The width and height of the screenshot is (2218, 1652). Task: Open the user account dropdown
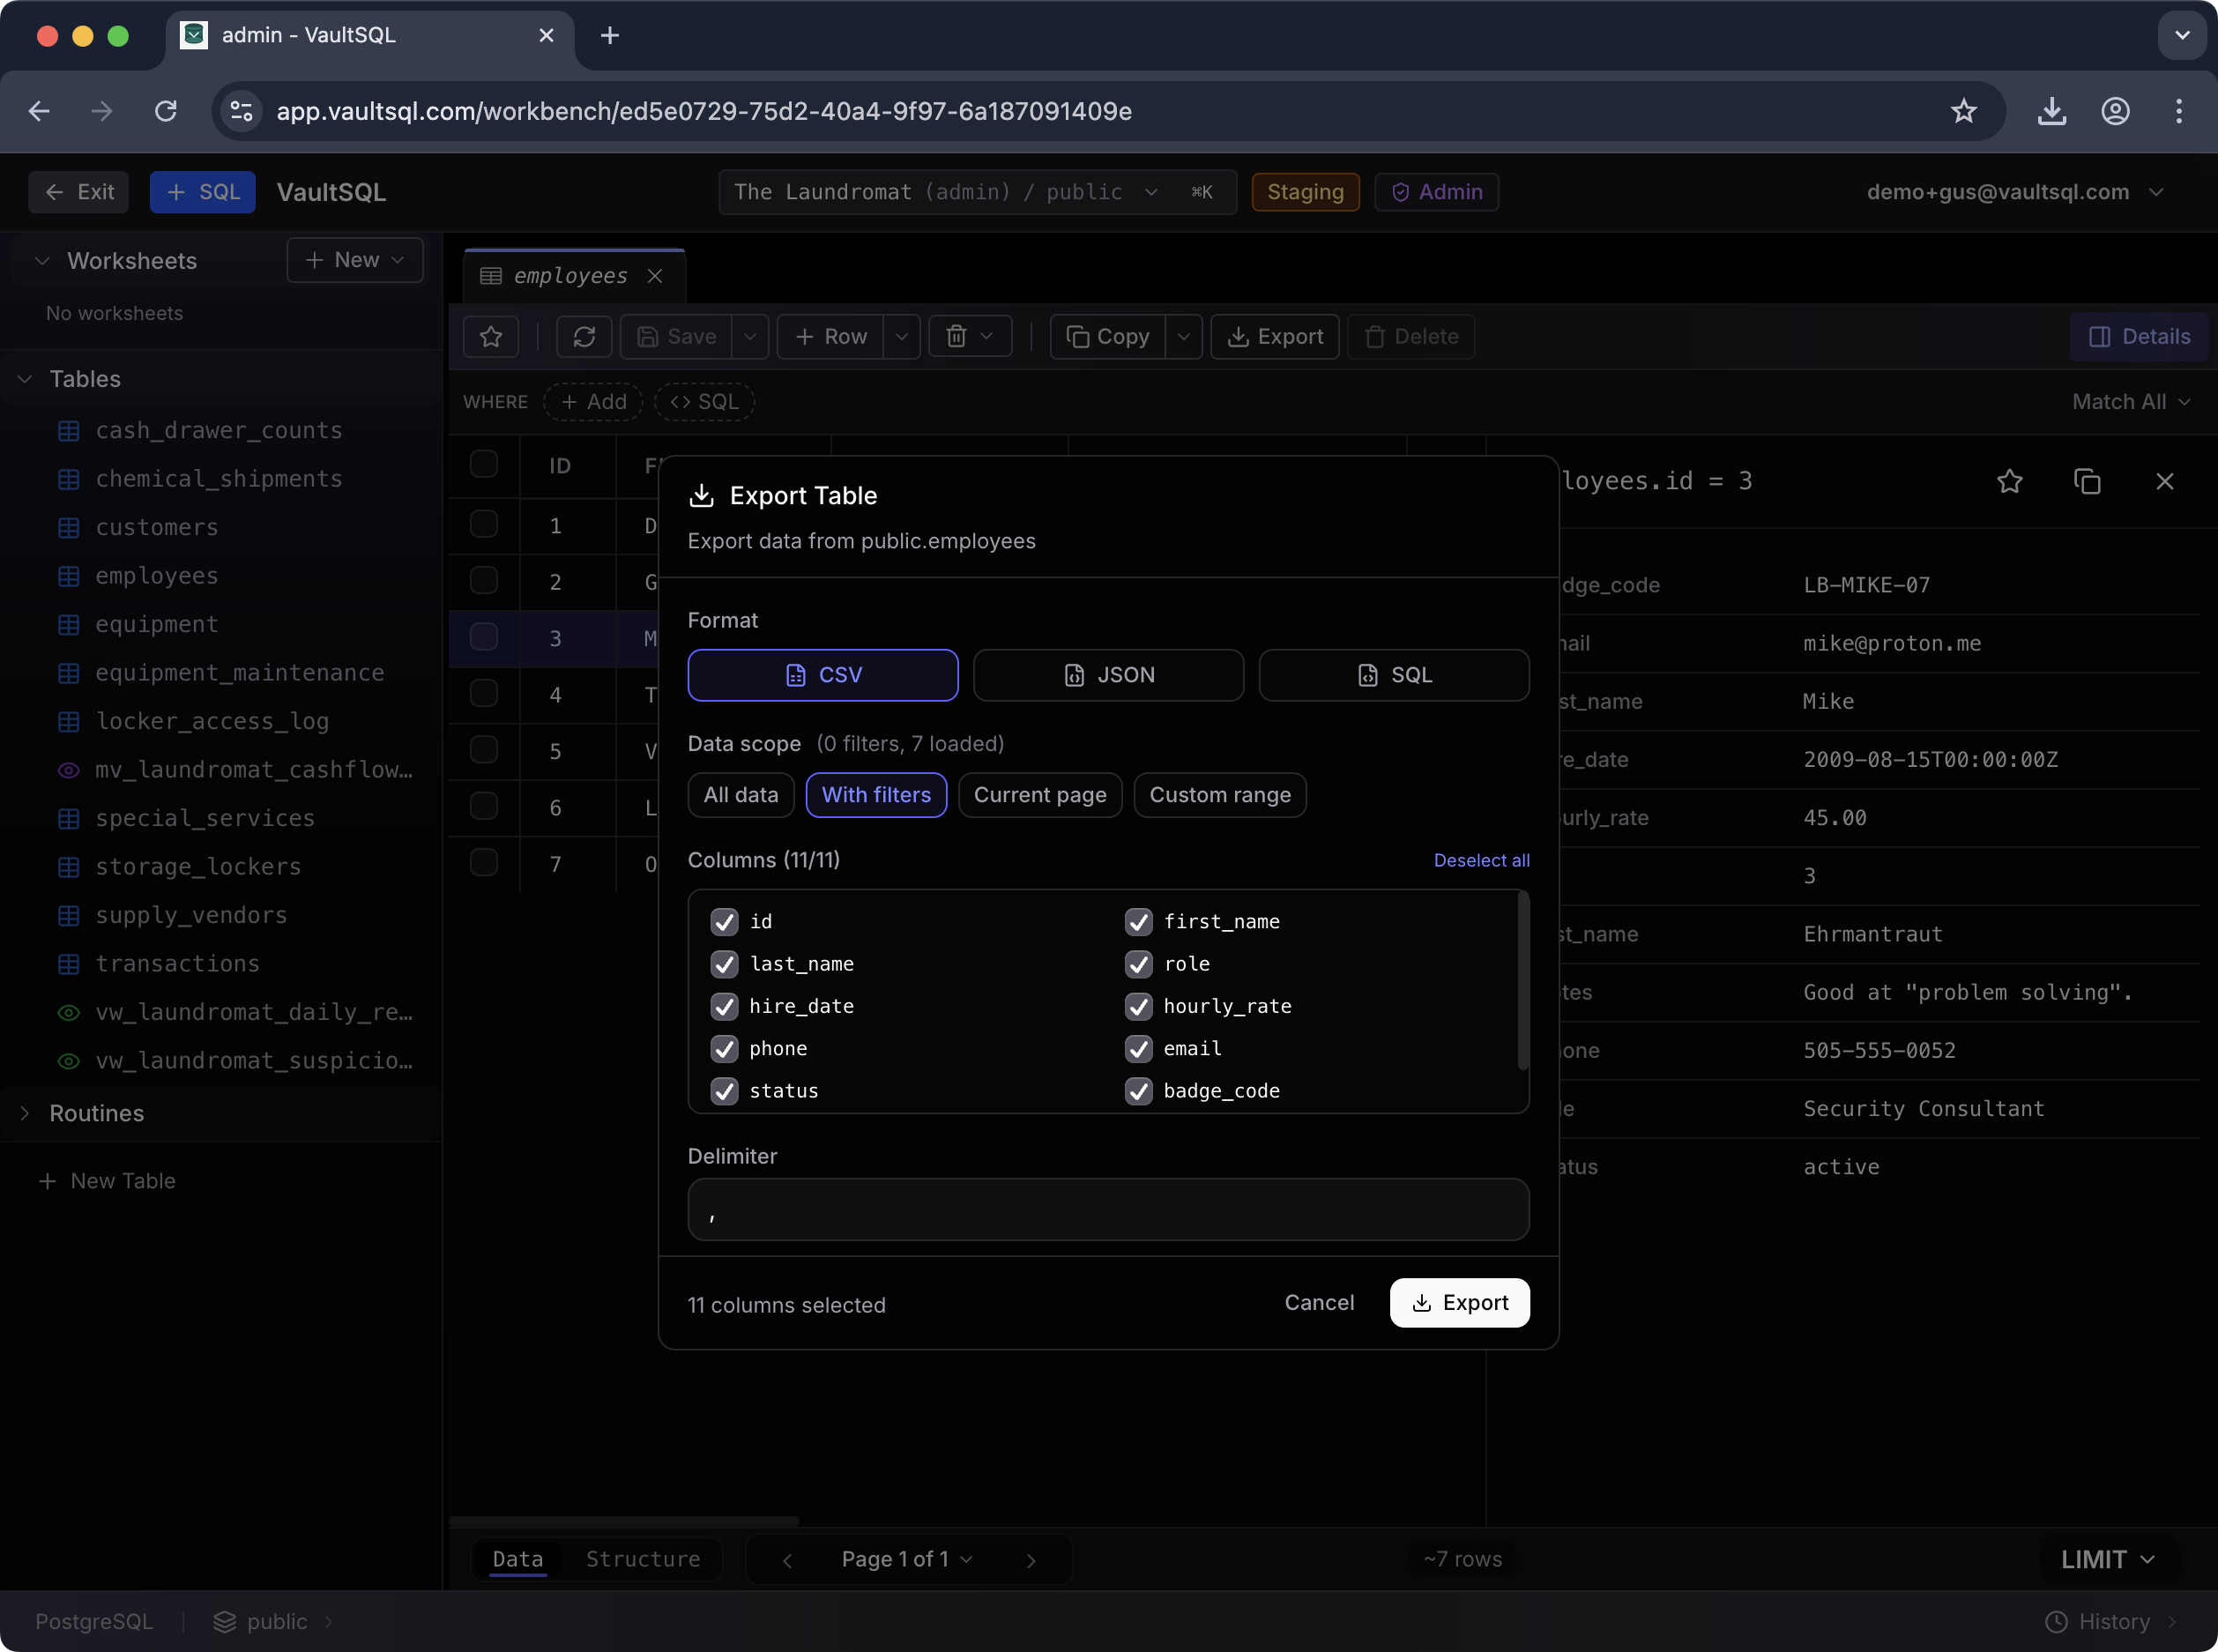click(2014, 192)
